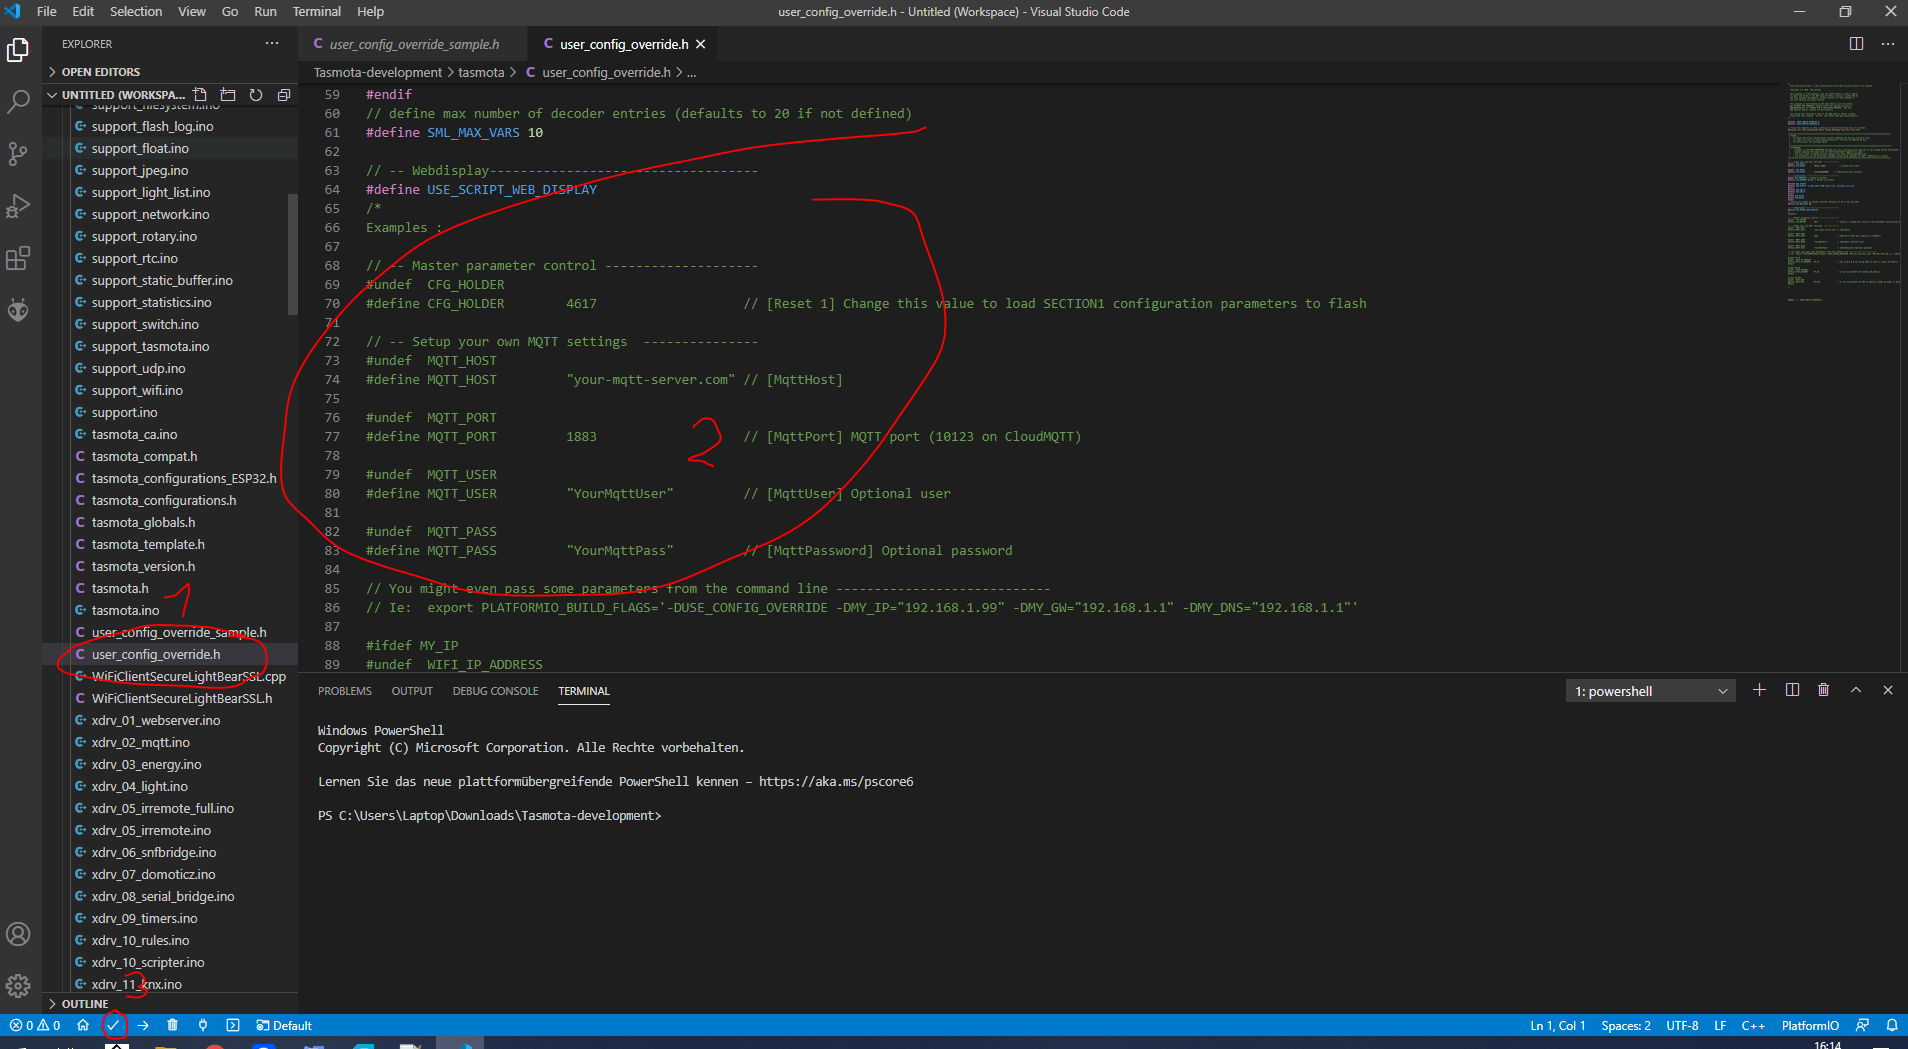
Task: Open the Extensions view
Action: (x=18, y=258)
